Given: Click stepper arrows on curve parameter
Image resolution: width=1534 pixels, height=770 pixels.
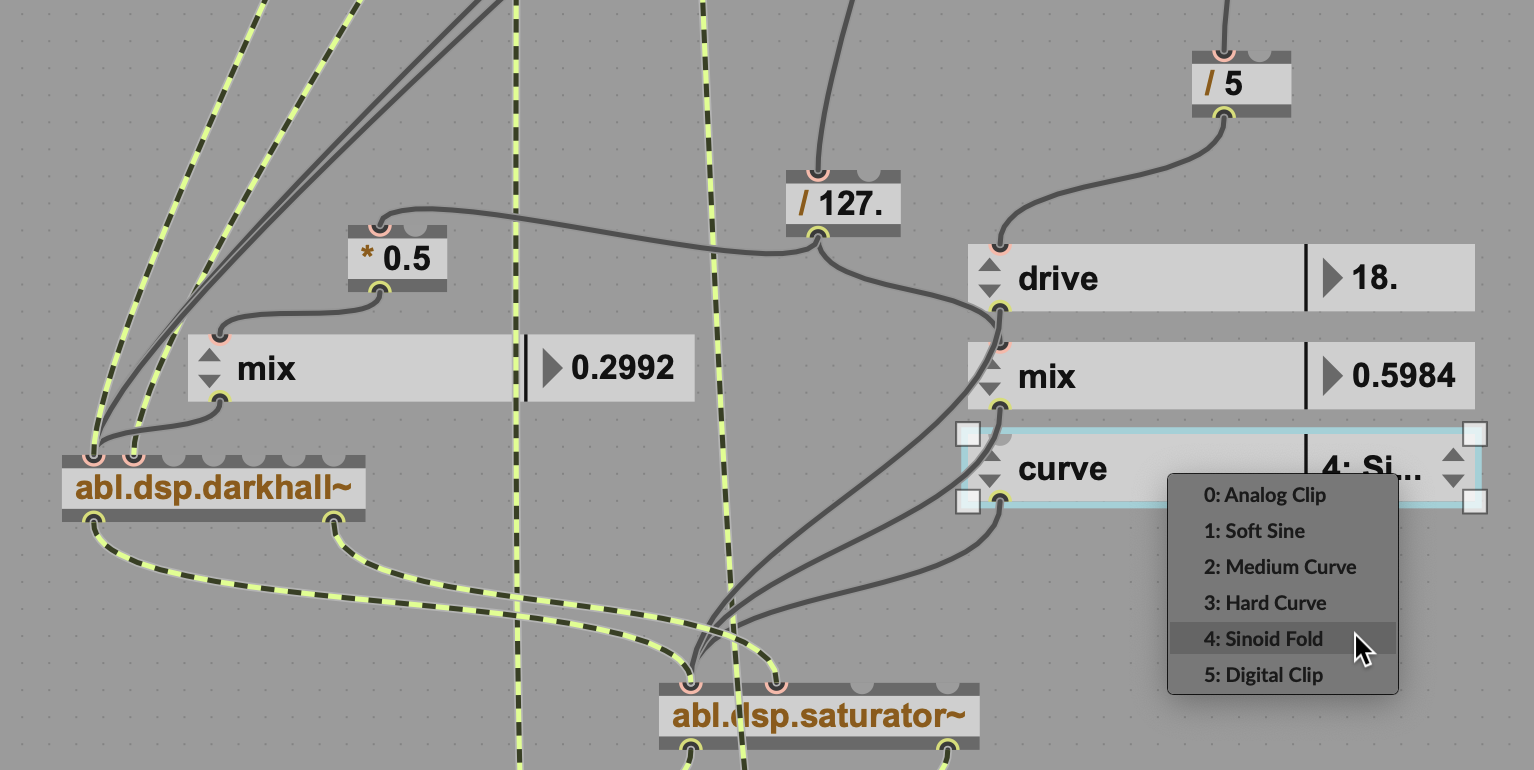Looking at the screenshot, I should (x=989, y=468).
